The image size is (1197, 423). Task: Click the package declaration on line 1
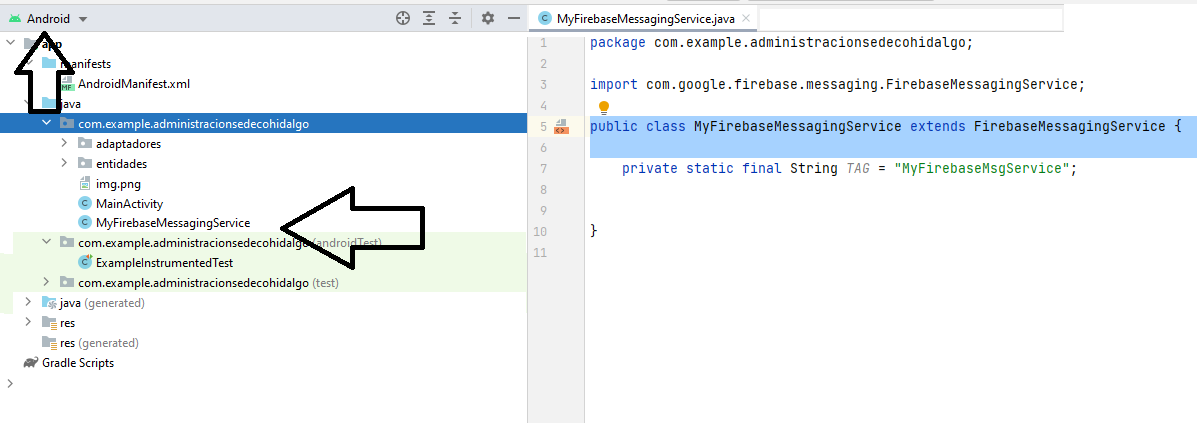pyautogui.click(x=782, y=44)
